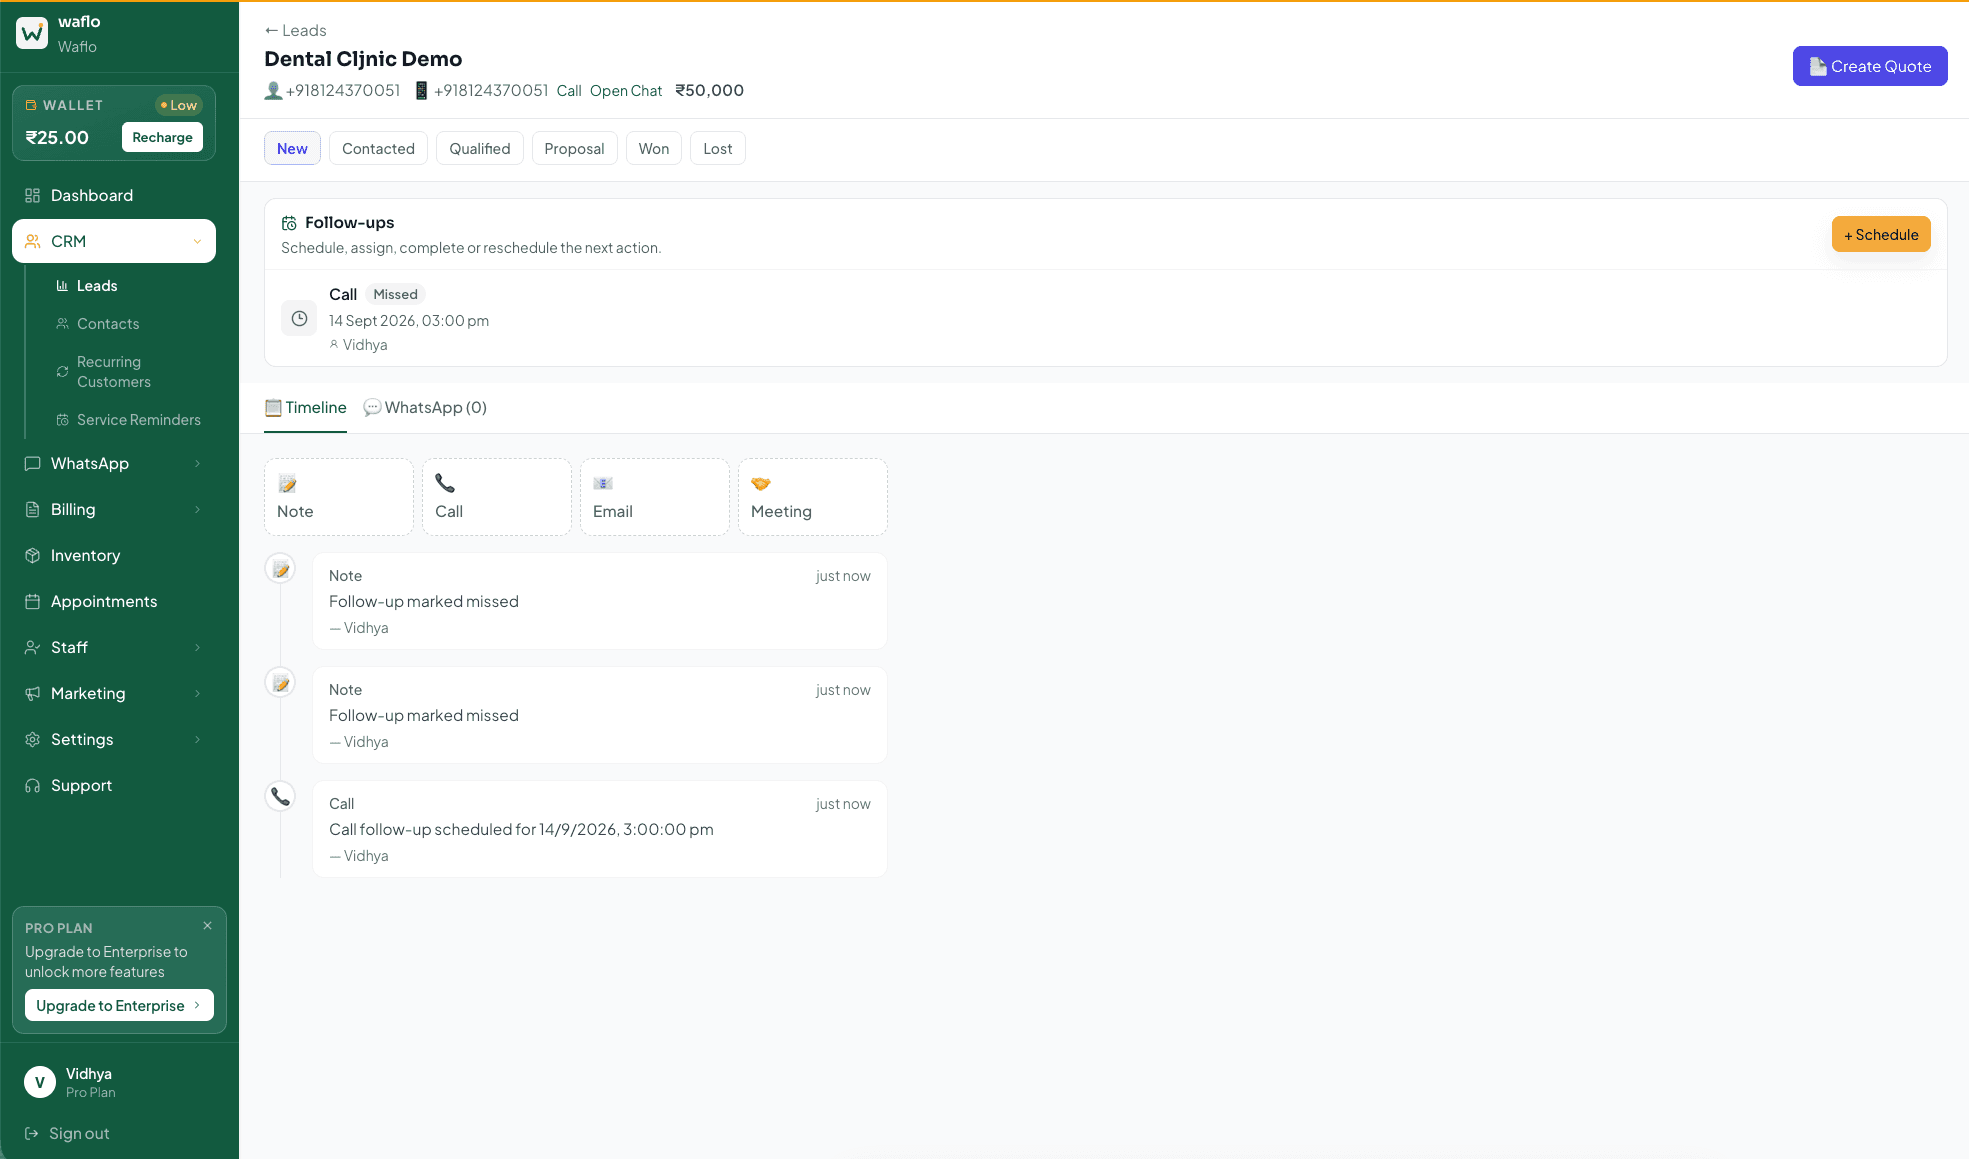Screen dimensions: 1969x1159
Task: Switch to the WhatsApp (0) tab
Action: (425, 408)
